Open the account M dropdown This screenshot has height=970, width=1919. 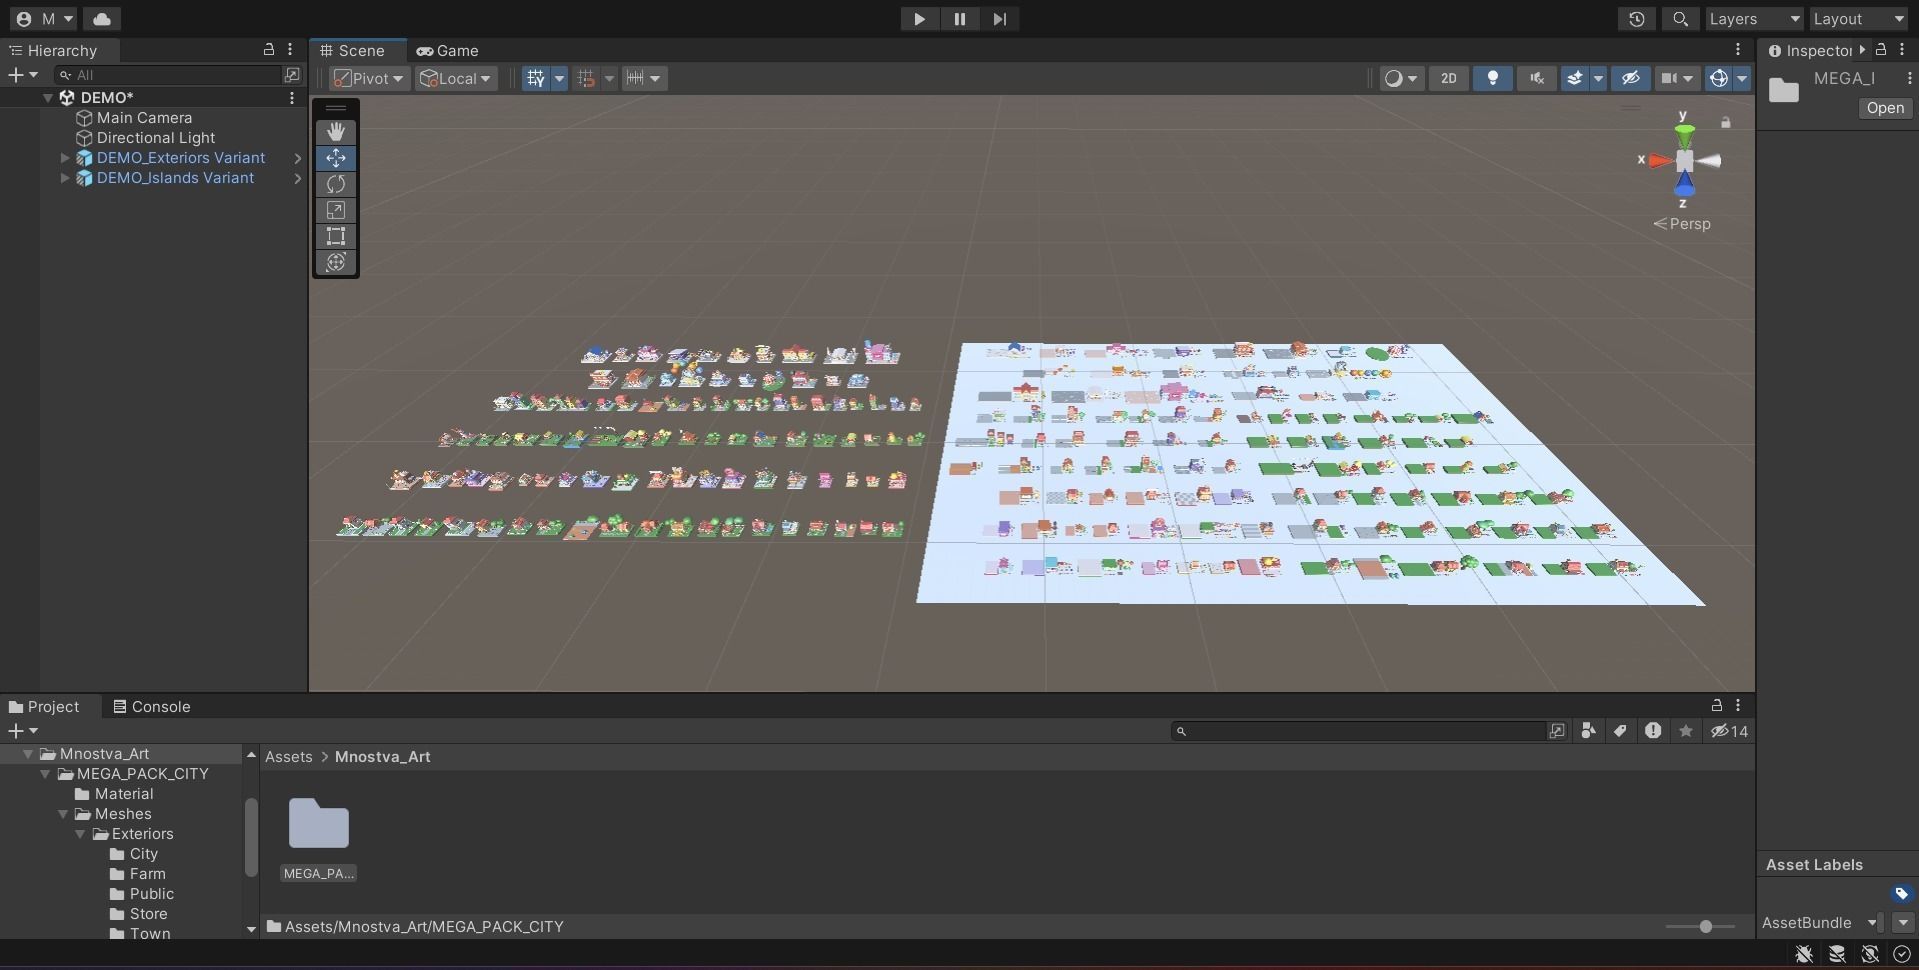[45, 19]
